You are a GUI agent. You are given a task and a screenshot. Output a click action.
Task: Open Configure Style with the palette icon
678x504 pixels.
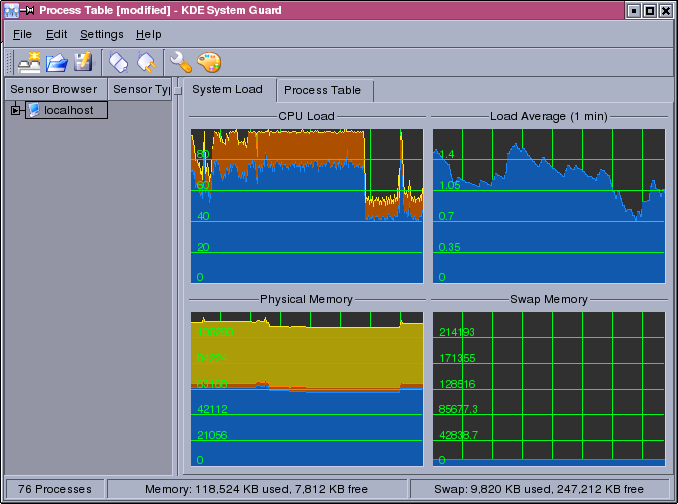(208, 63)
